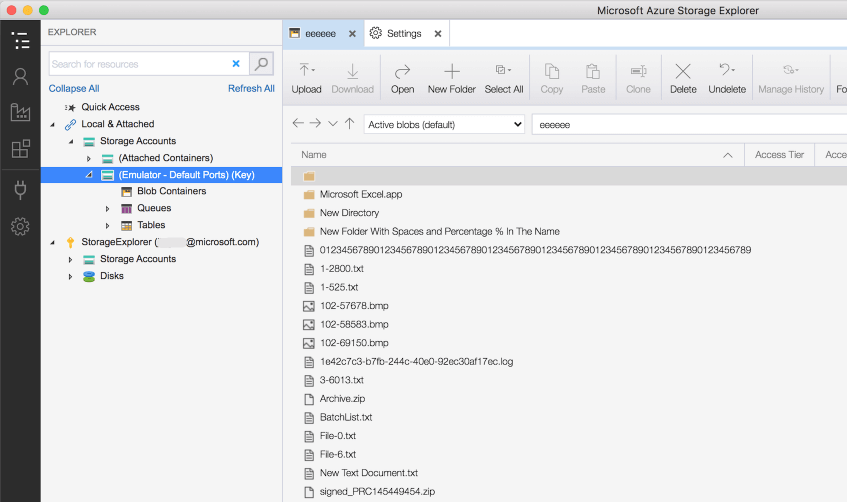Image resolution: width=847 pixels, height=502 pixels.
Task: Open the Settings gear in left sidebar
Action: pyautogui.click(x=20, y=226)
